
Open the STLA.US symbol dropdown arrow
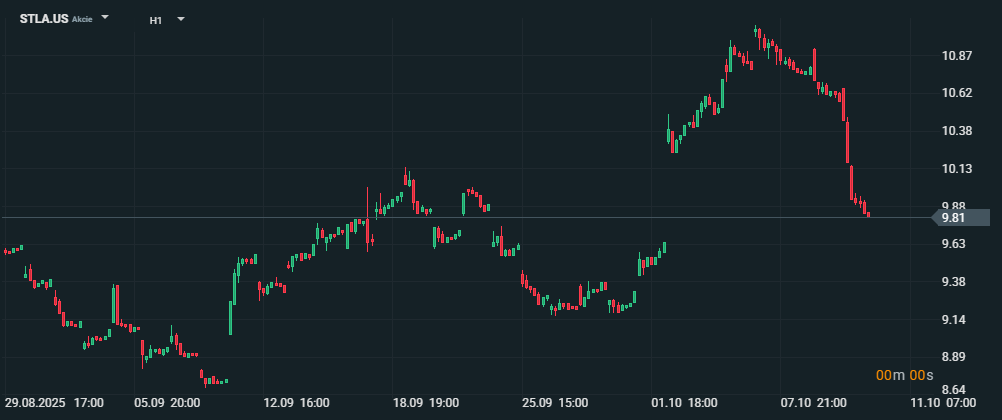coord(106,19)
